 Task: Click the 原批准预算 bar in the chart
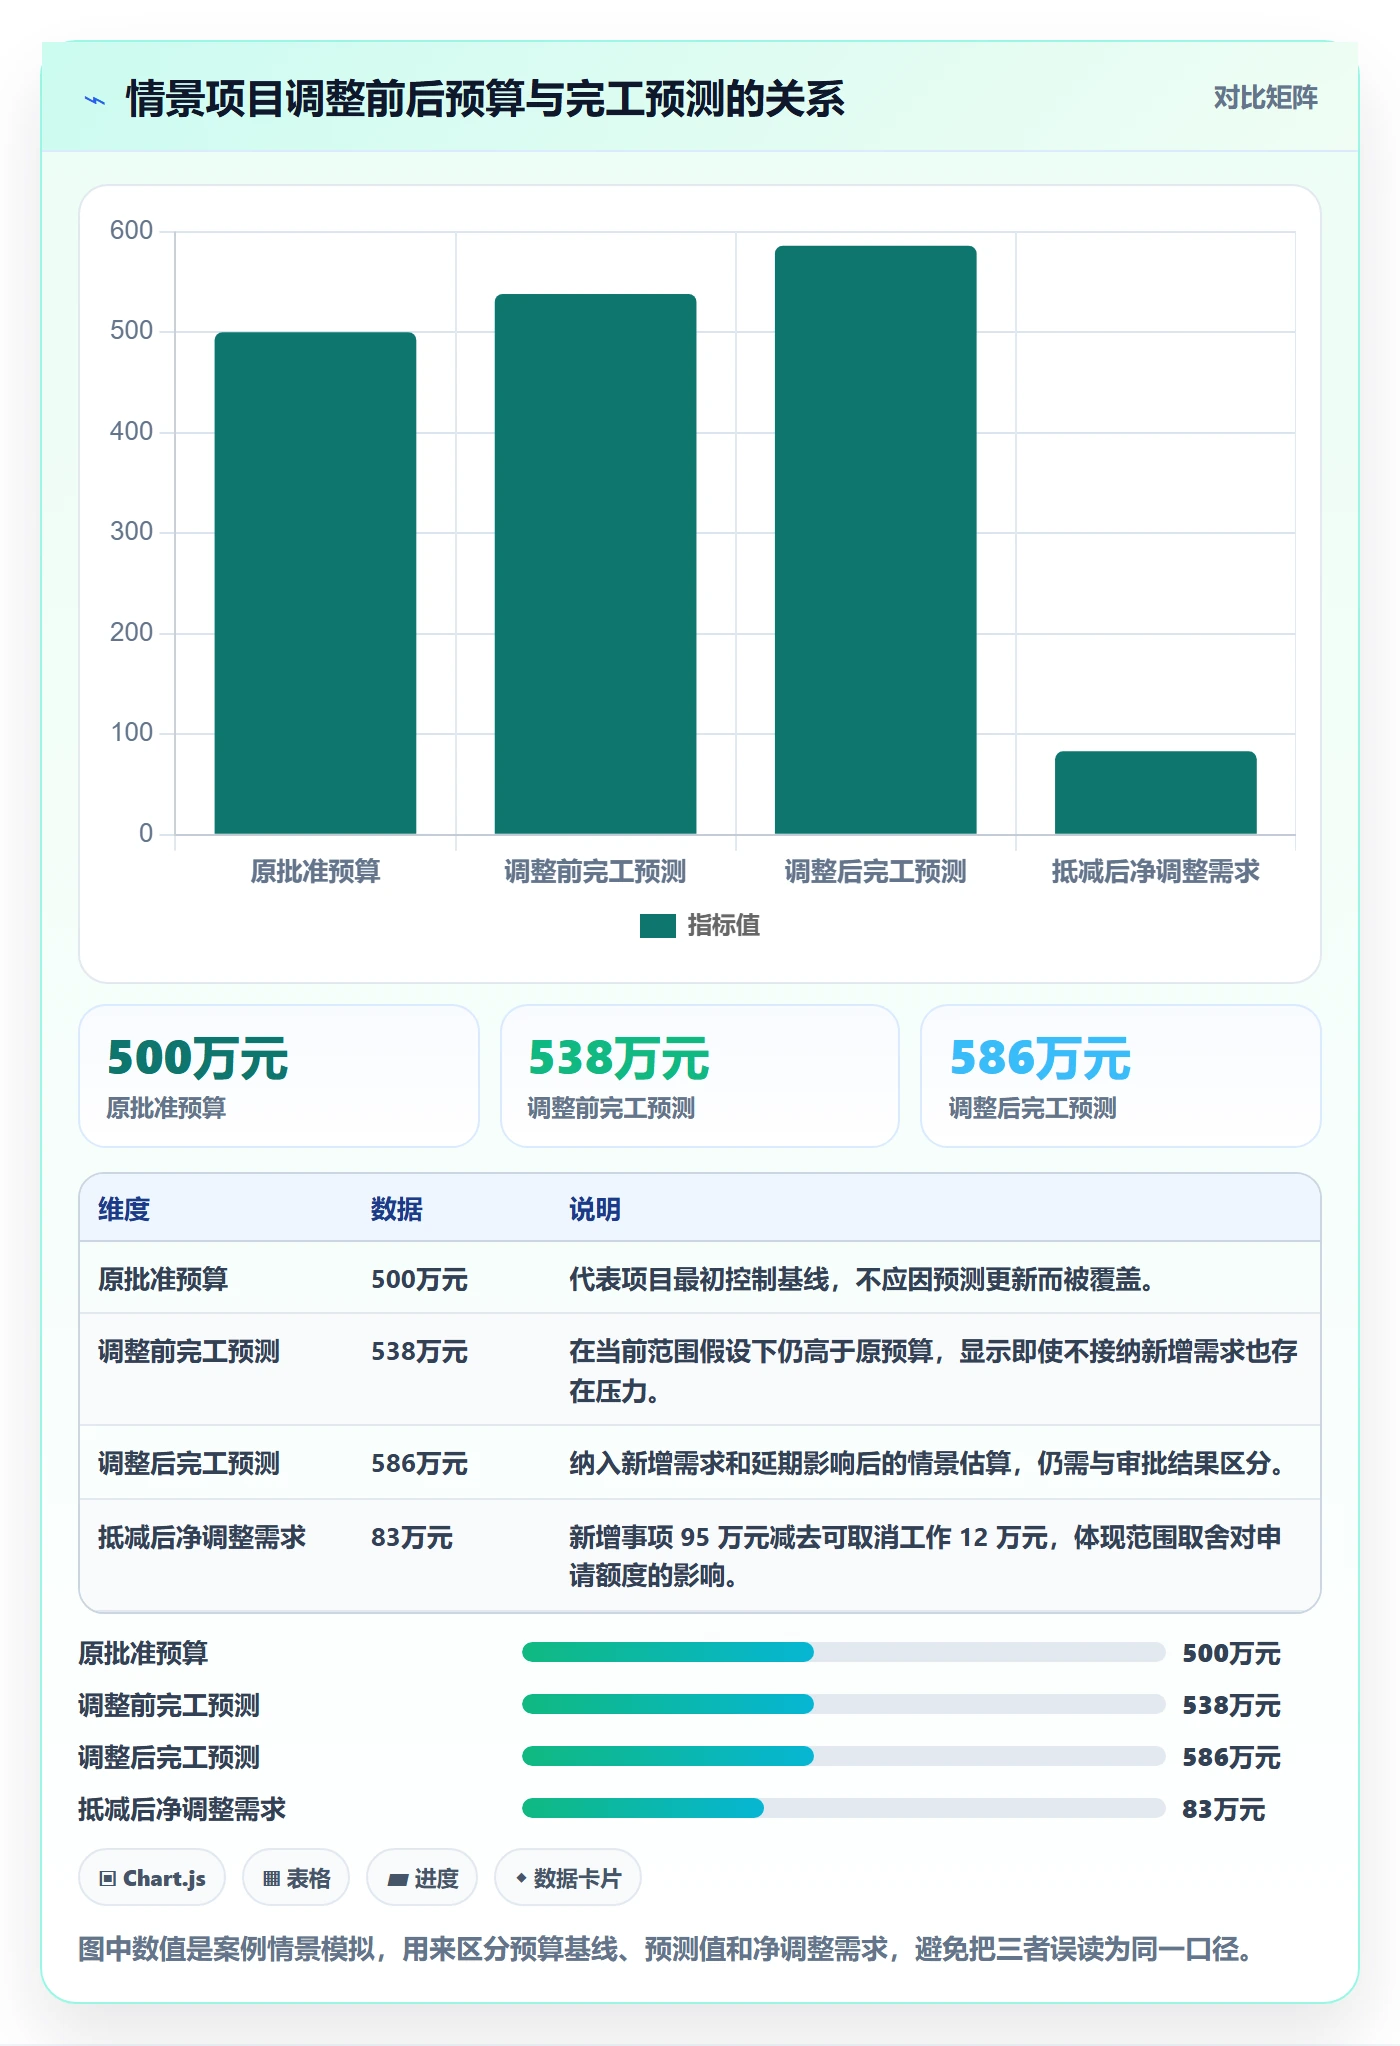click(x=315, y=583)
